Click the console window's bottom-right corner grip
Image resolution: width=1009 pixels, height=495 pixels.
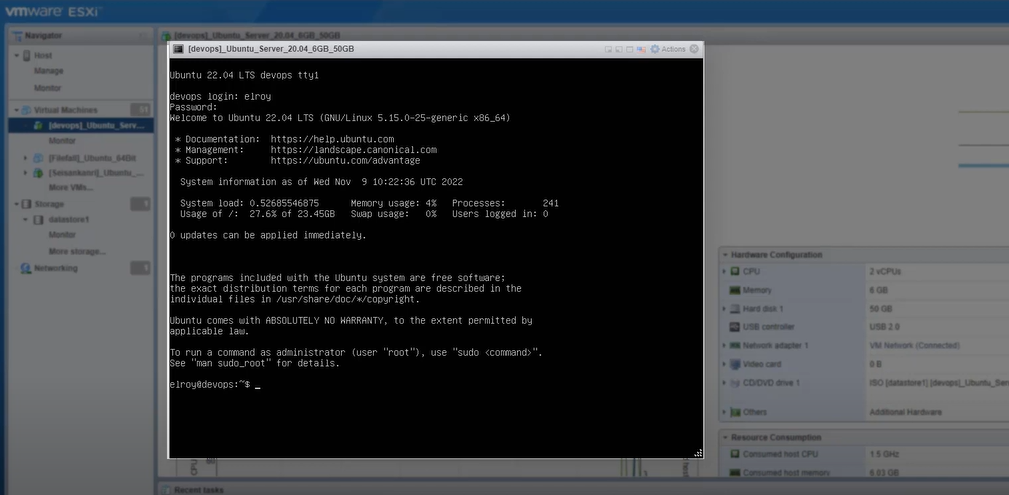(698, 453)
